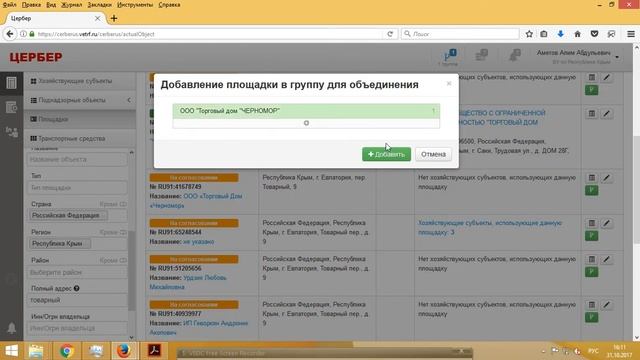Click the green Добавить button in the dialog
640x360 pixels.
[386, 154]
